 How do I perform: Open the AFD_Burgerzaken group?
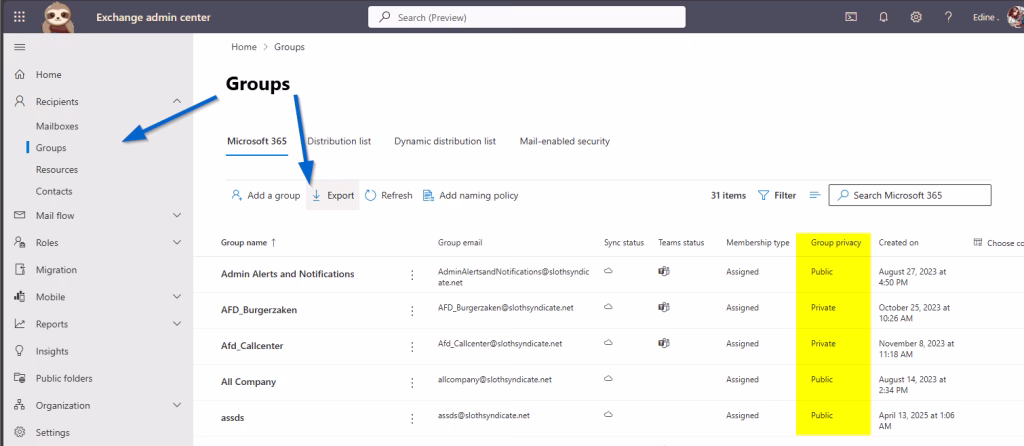tap(259, 310)
